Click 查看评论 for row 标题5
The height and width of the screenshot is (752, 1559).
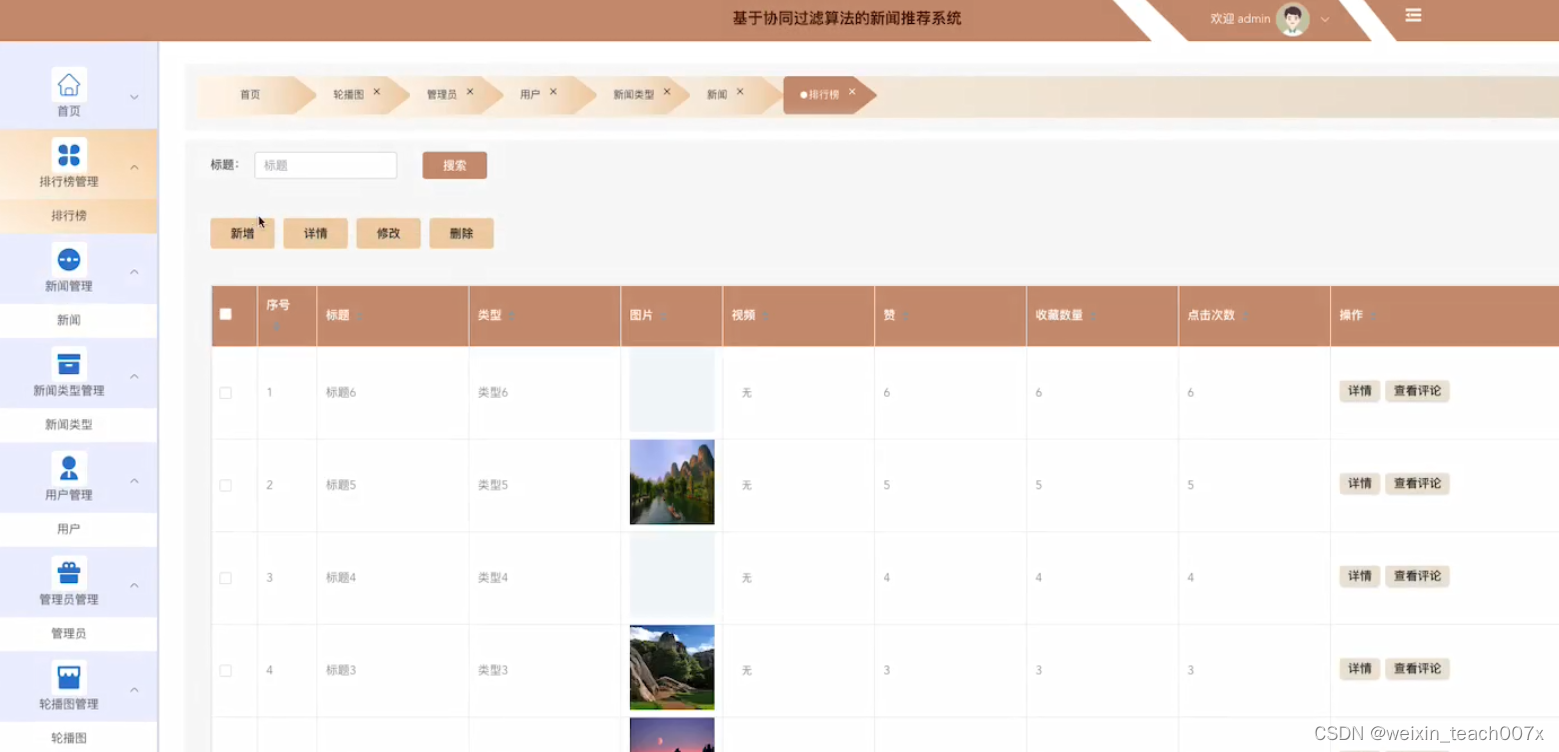tap(1417, 484)
